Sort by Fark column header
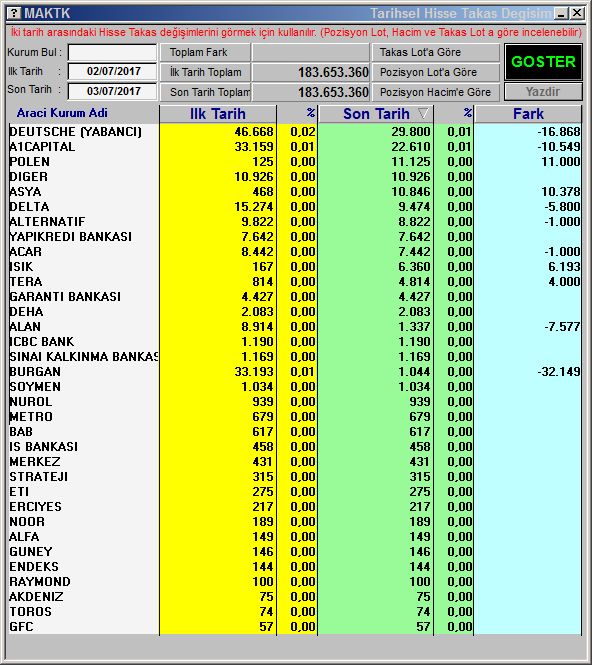 click(x=528, y=114)
